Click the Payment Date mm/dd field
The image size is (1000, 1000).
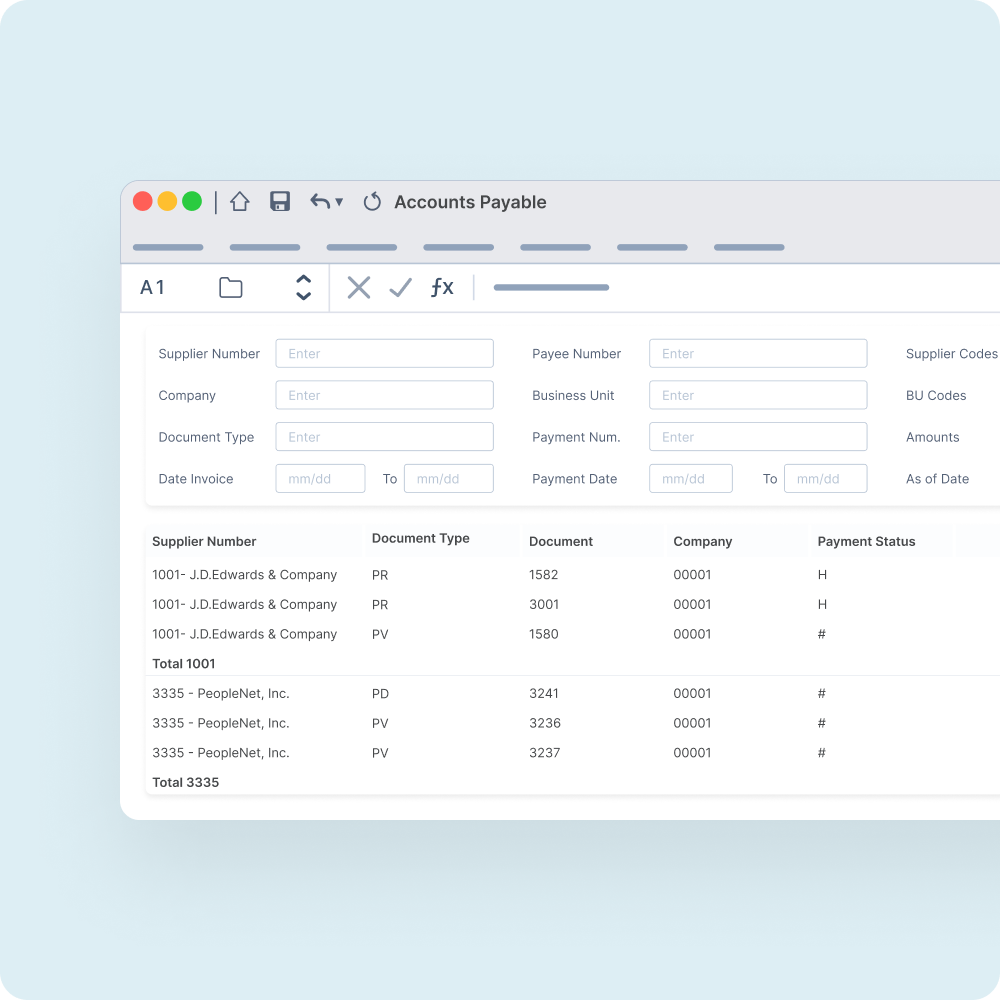pyautogui.click(x=690, y=478)
